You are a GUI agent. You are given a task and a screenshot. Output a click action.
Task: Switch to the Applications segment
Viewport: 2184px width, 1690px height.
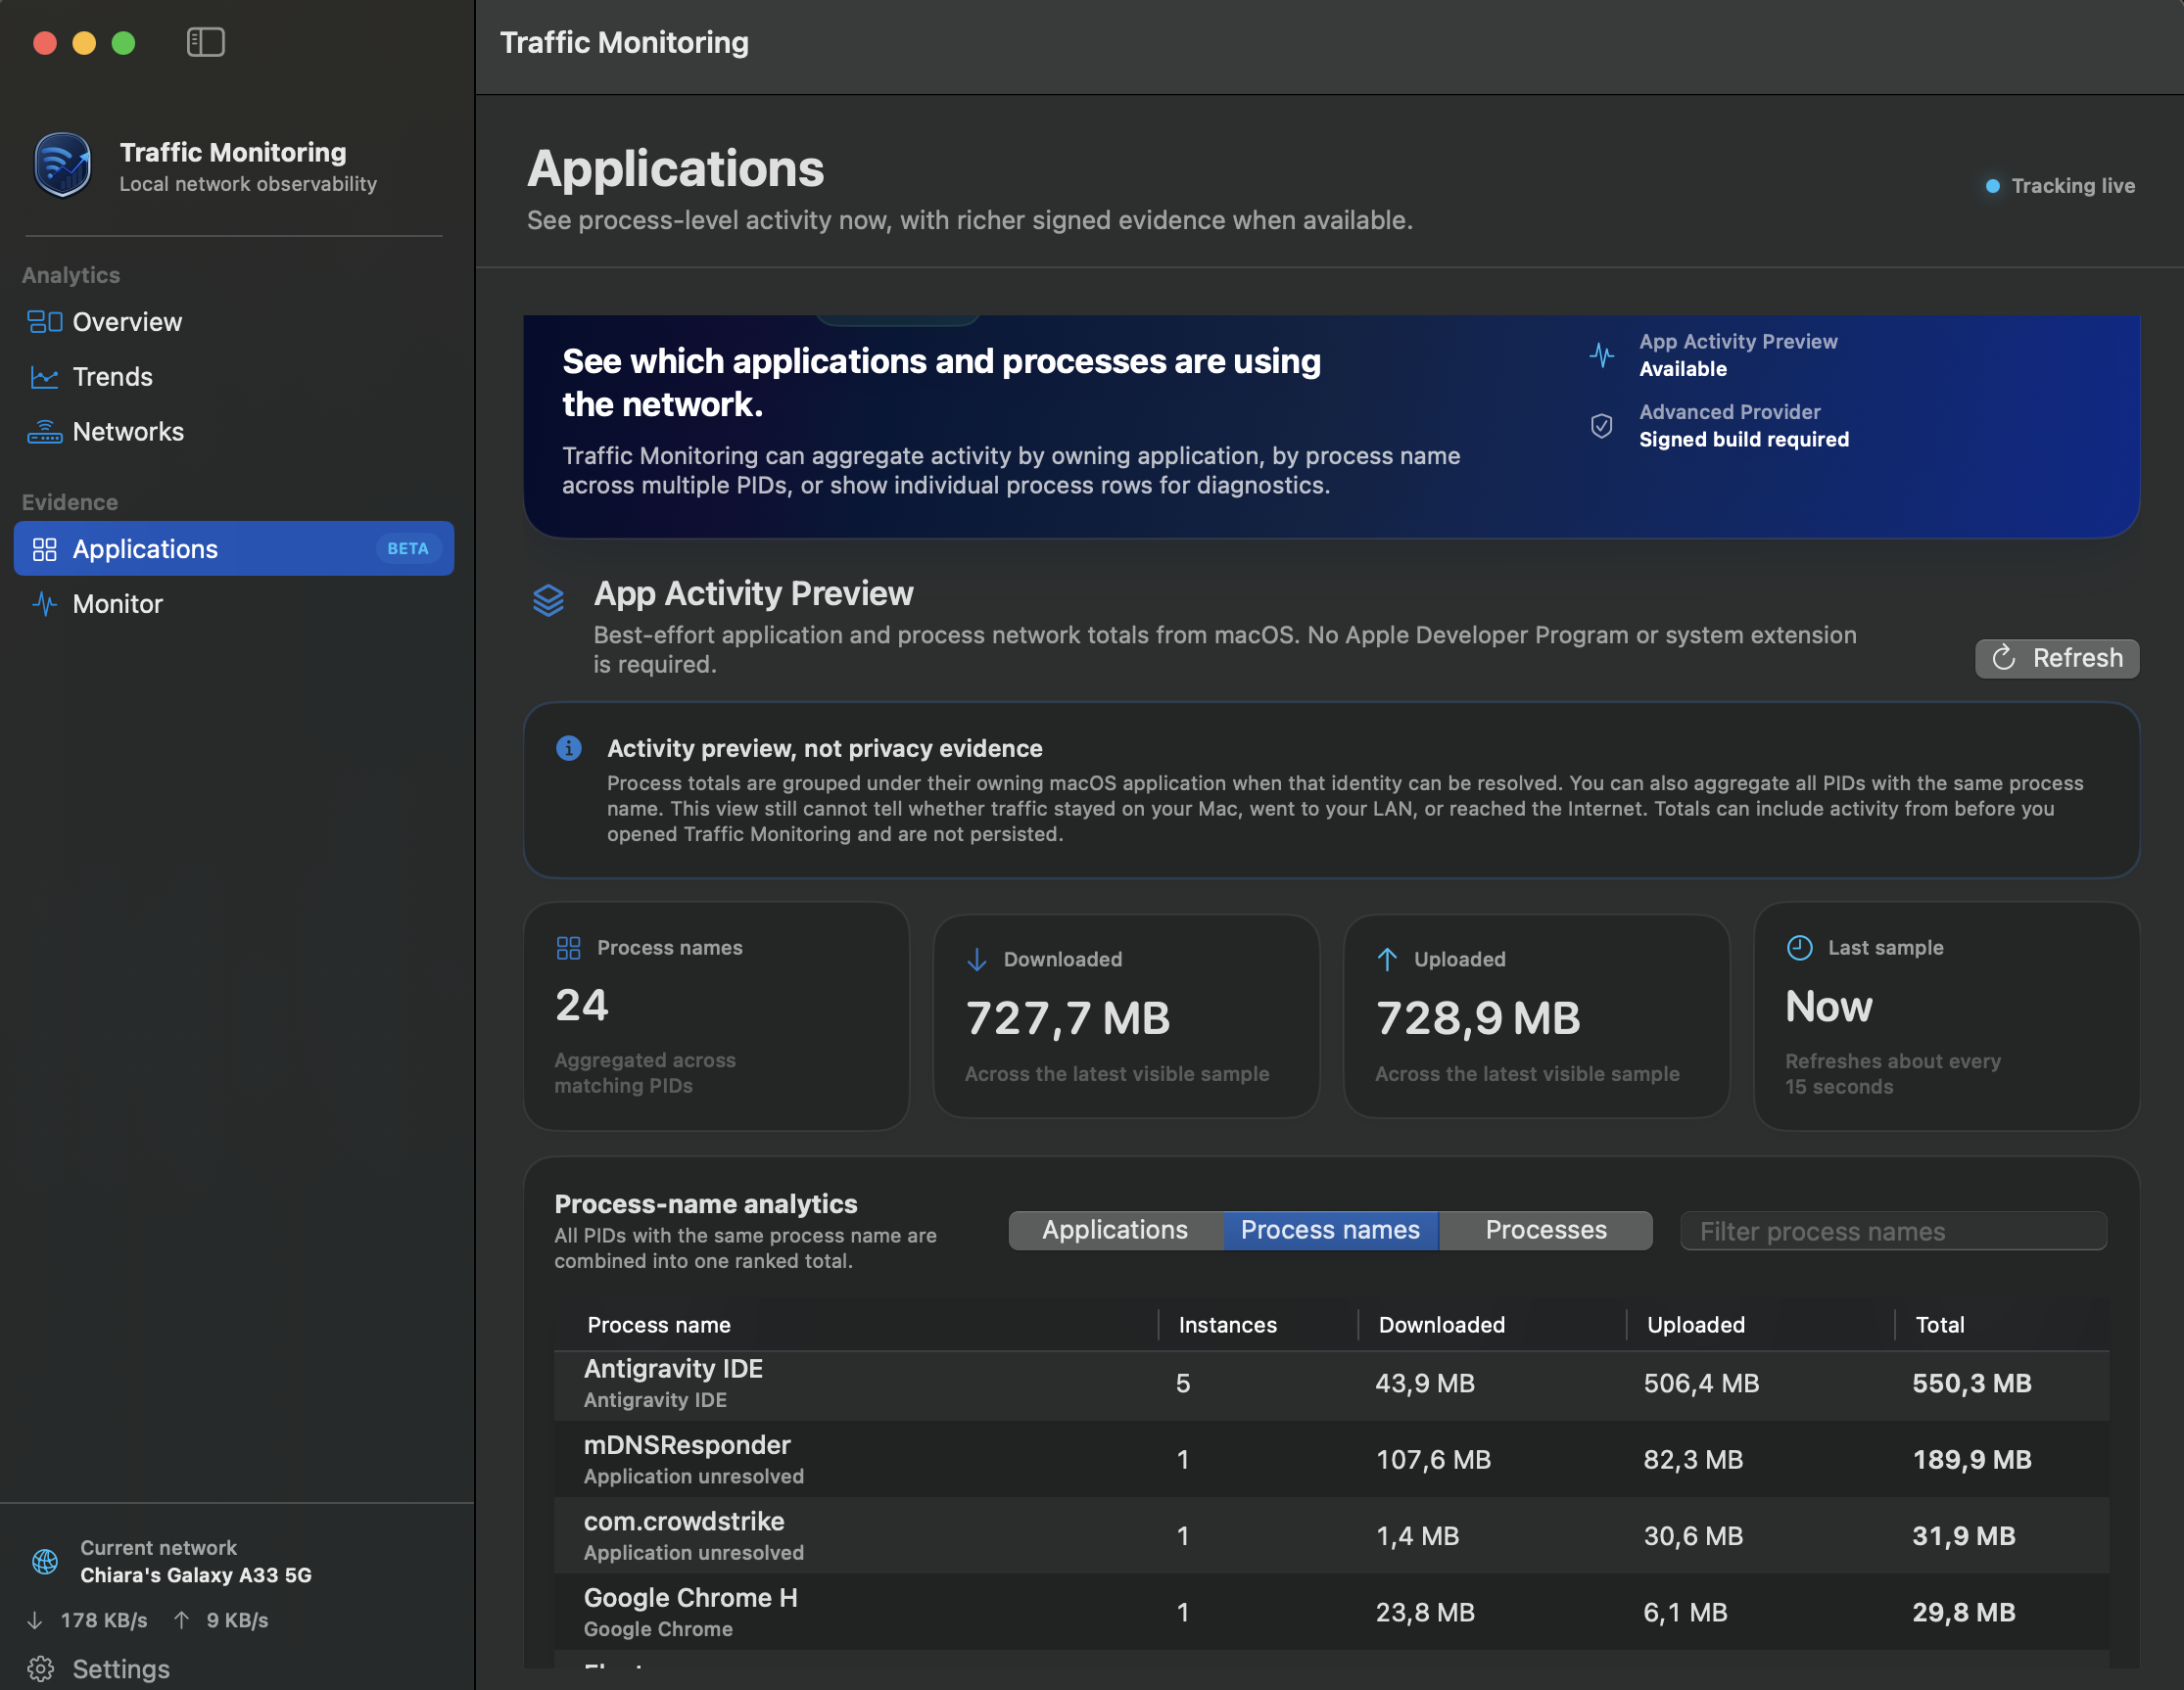[x=1115, y=1230]
